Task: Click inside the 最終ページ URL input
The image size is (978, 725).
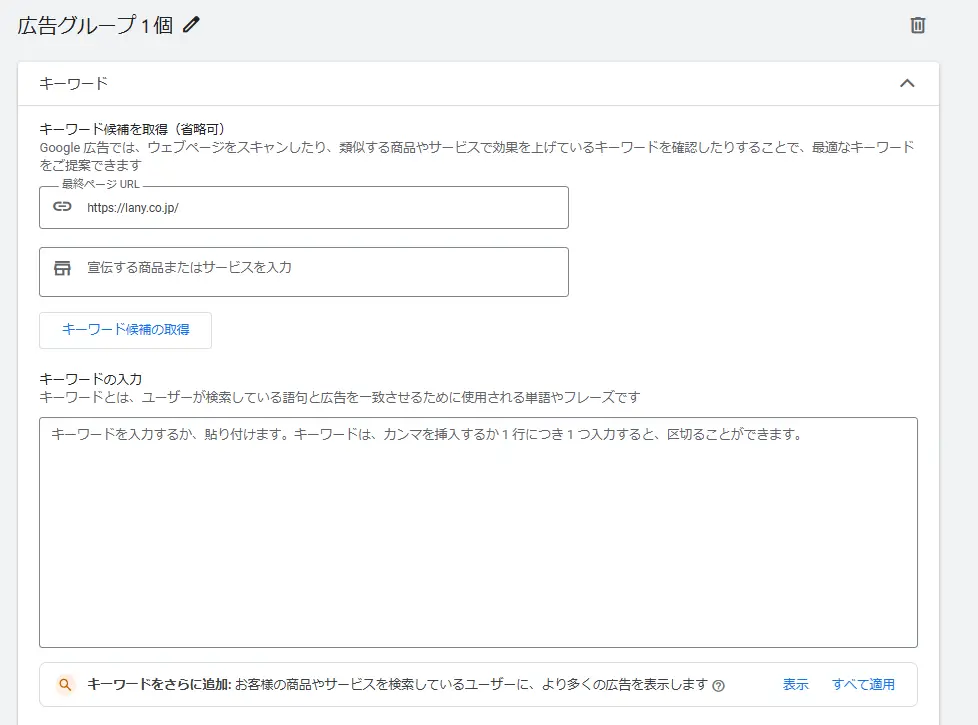Action: click(300, 208)
